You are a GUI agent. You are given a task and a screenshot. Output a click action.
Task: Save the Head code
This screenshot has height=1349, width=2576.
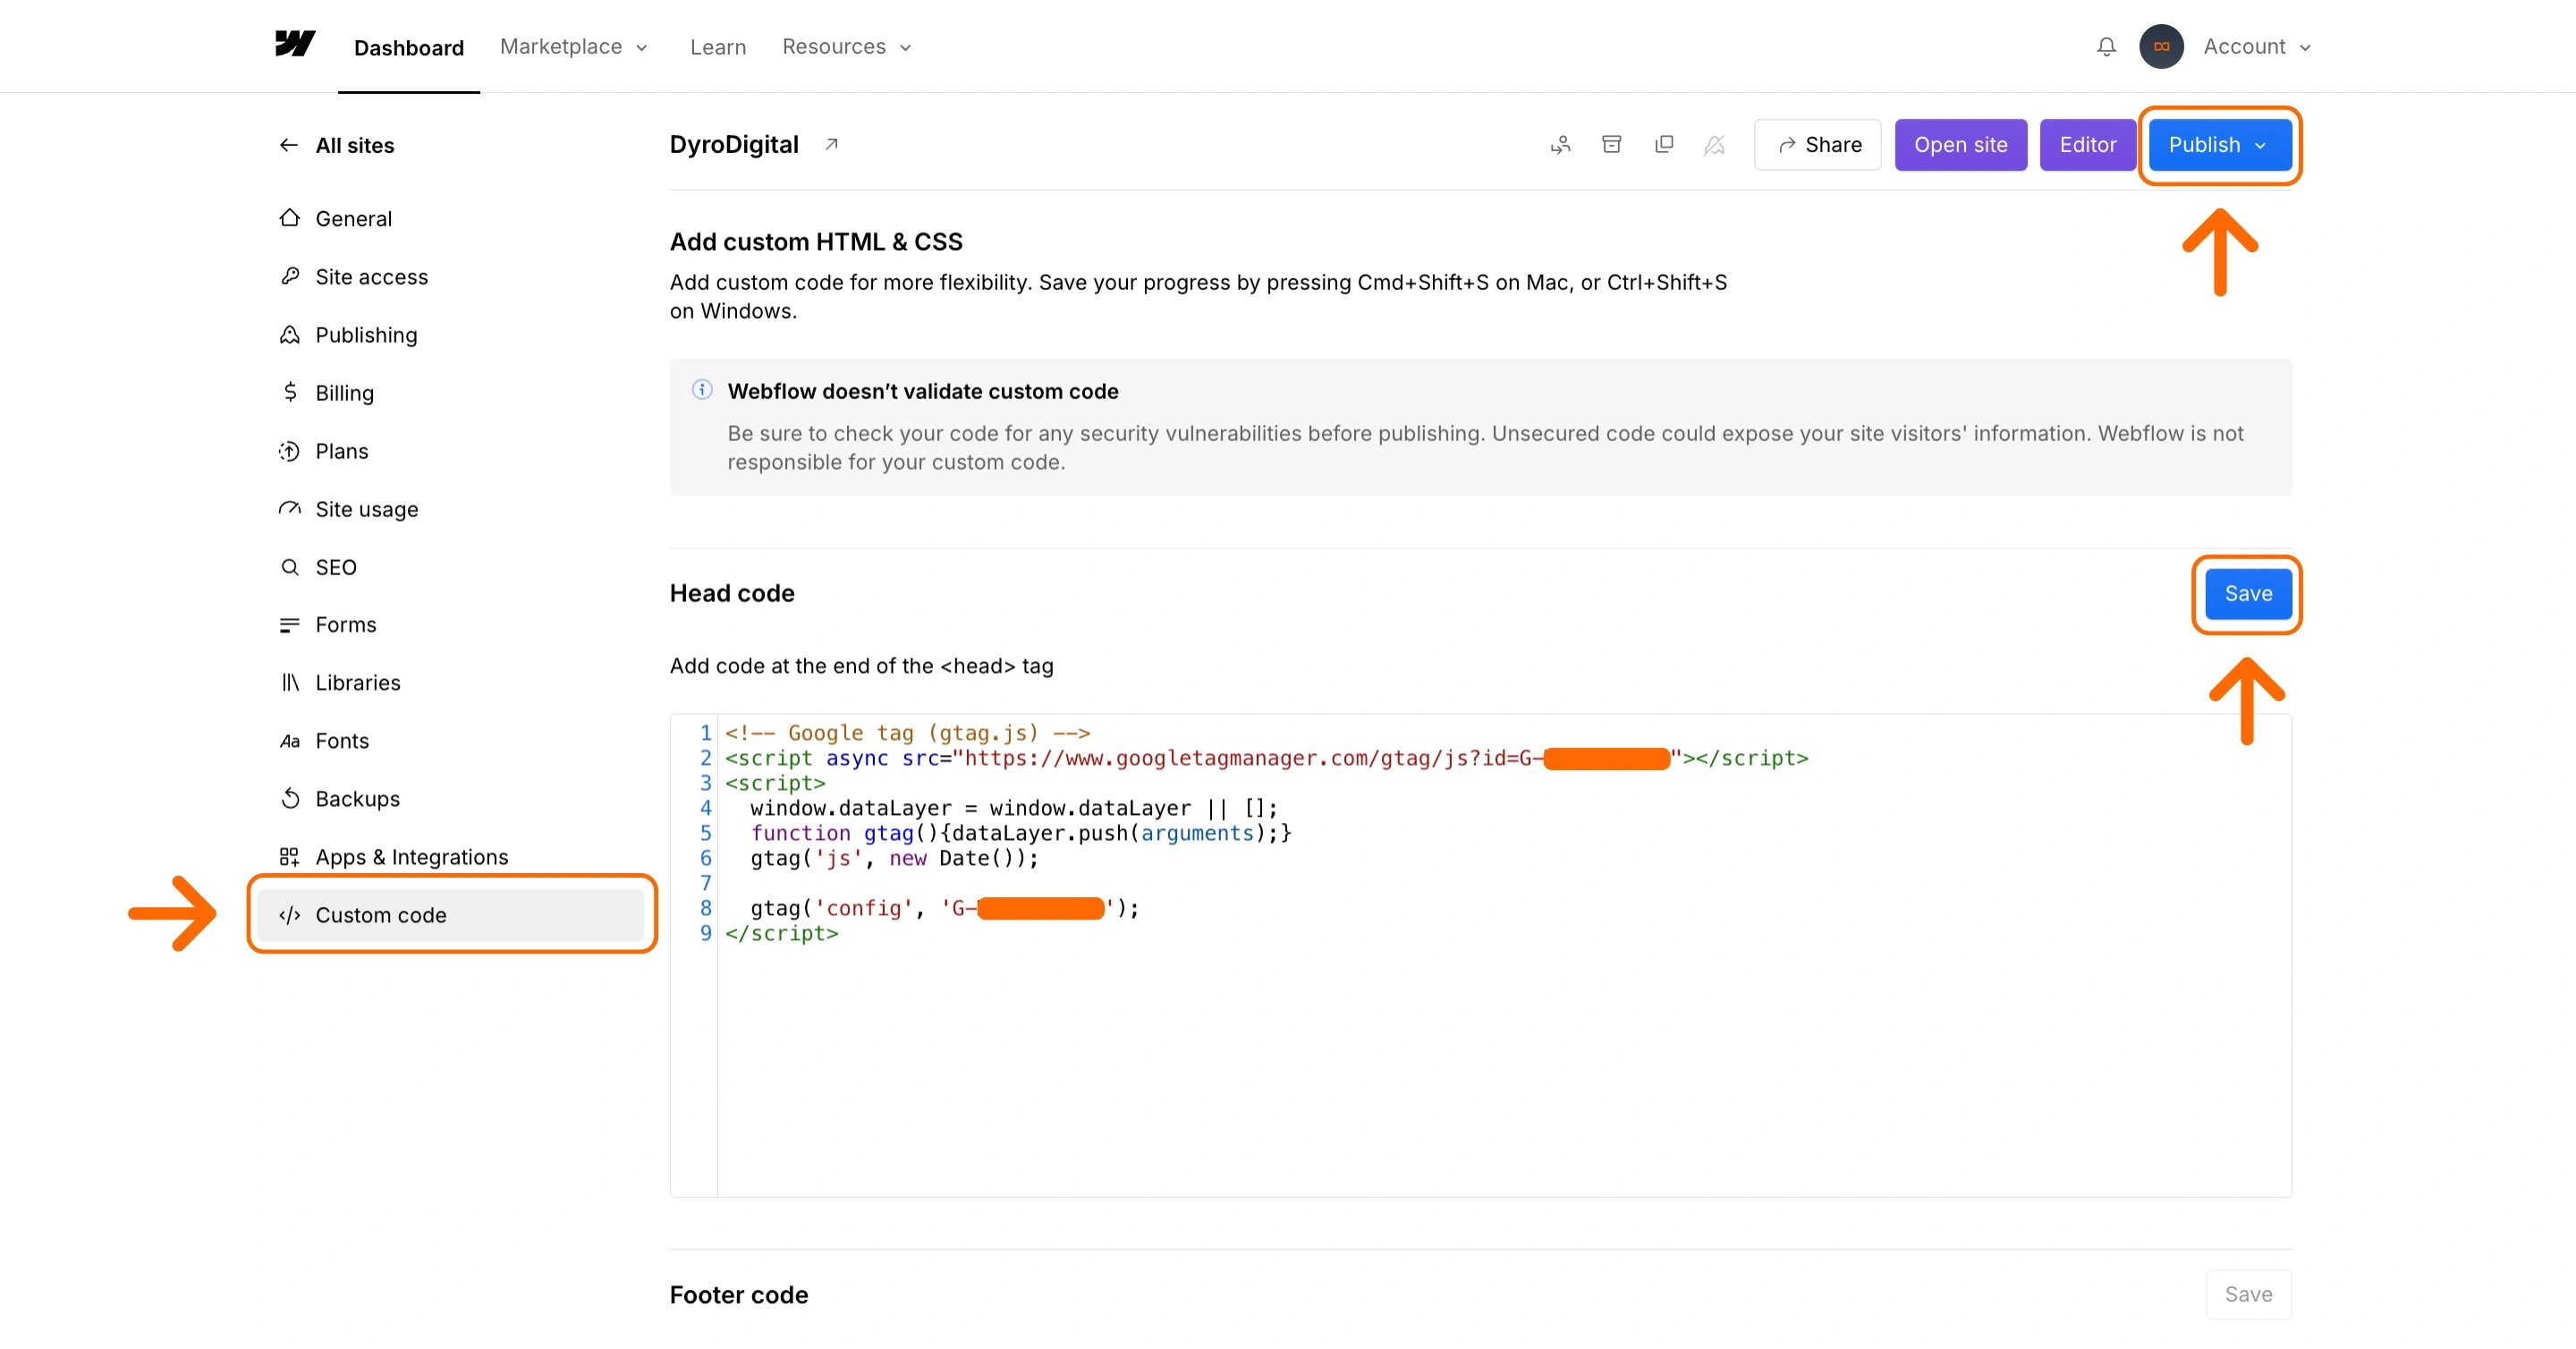(x=2247, y=594)
